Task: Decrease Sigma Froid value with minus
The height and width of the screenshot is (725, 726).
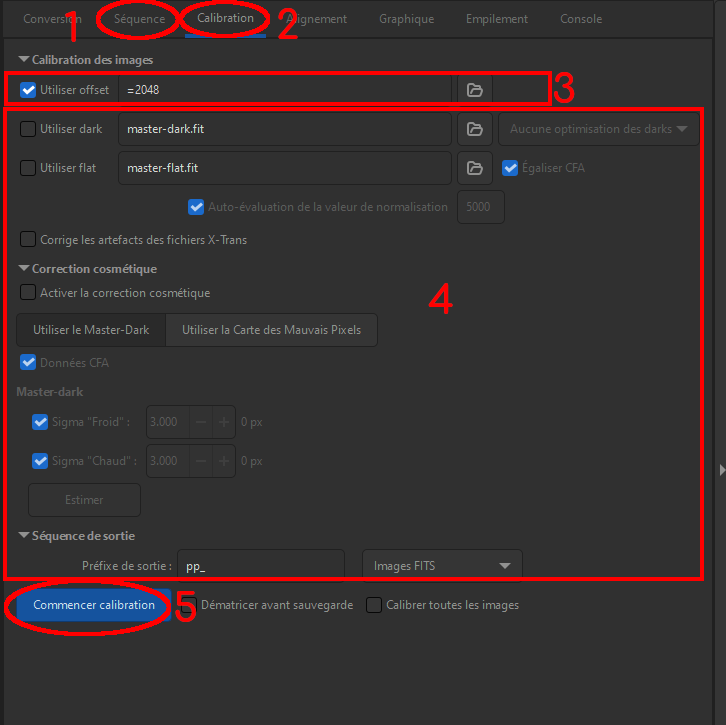Action: pos(201,422)
